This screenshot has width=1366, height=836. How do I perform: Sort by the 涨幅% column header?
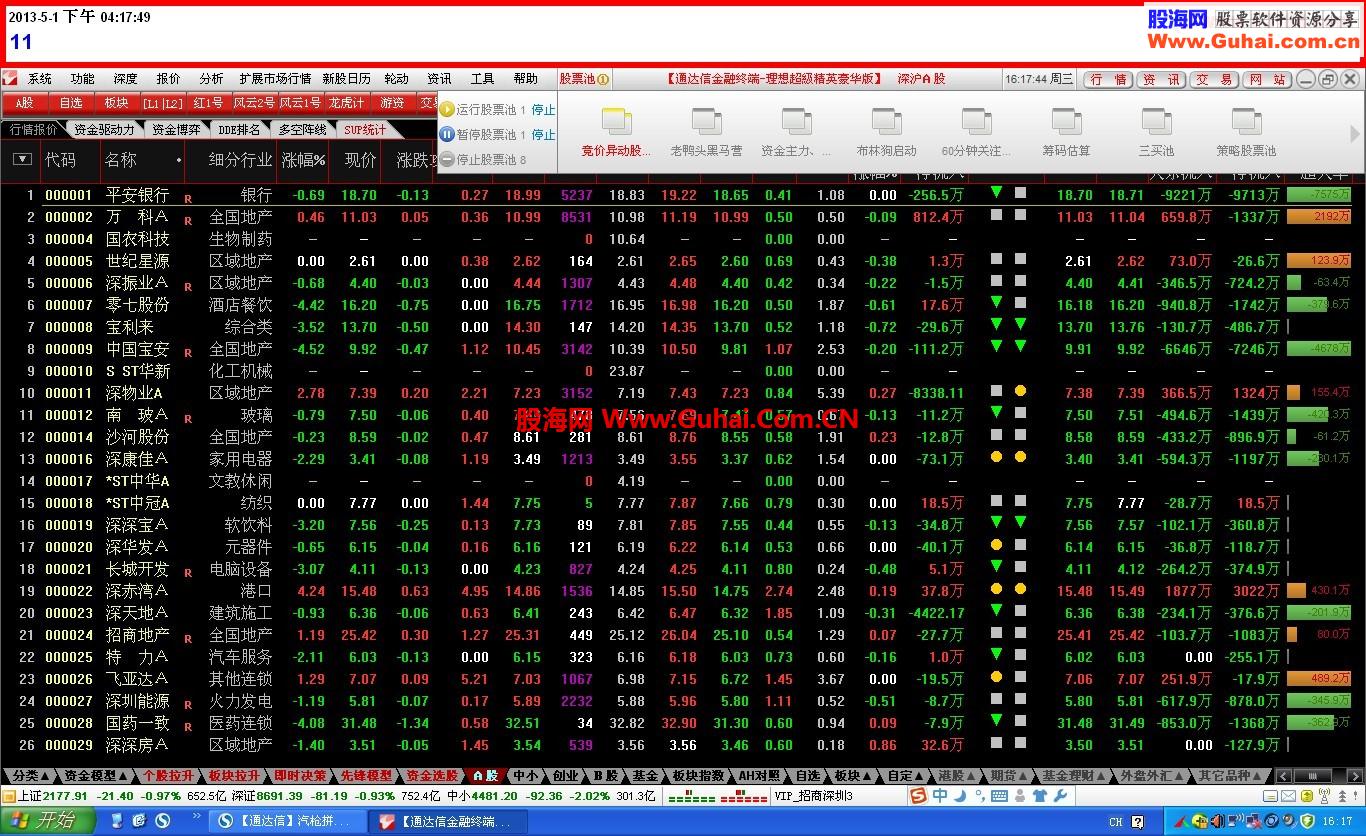304,160
